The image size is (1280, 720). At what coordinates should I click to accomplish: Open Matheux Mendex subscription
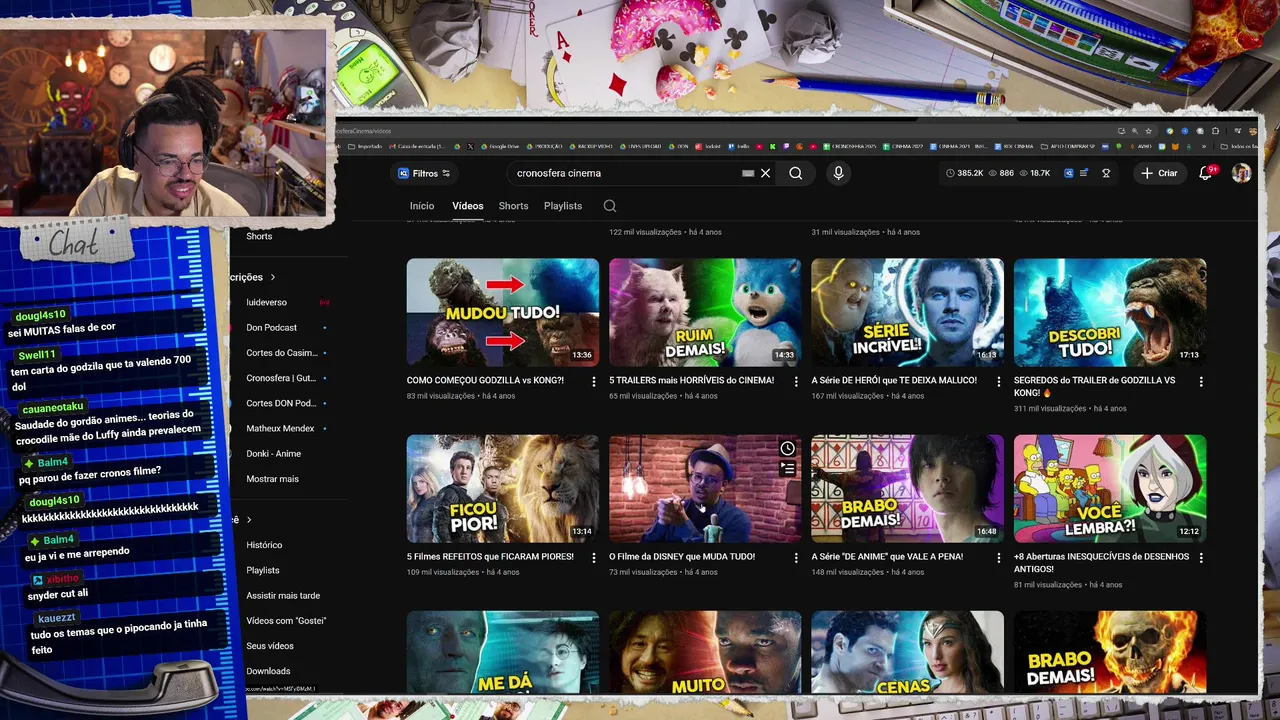point(280,428)
